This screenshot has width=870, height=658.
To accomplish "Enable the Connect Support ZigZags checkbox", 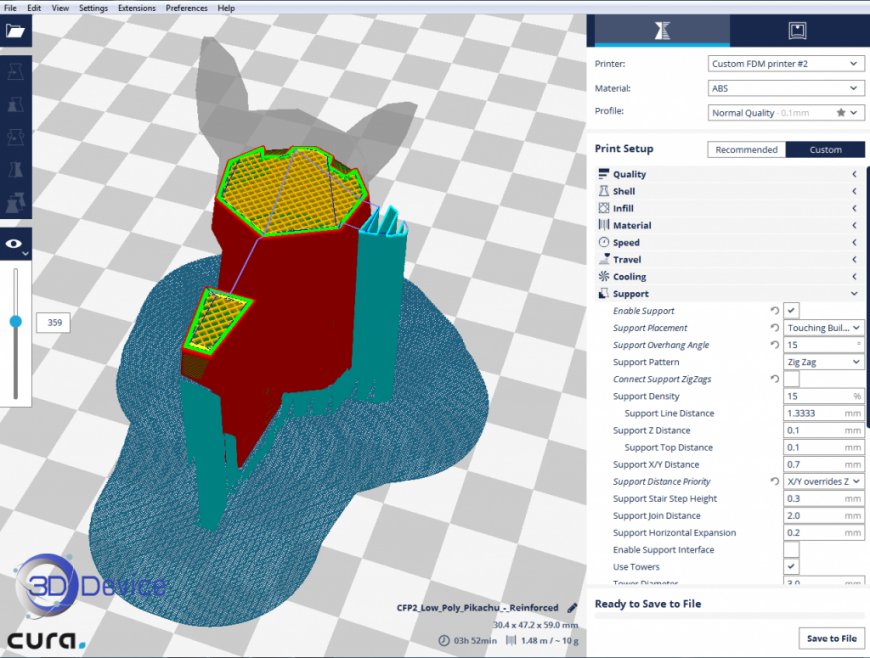I will coord(791,379).
